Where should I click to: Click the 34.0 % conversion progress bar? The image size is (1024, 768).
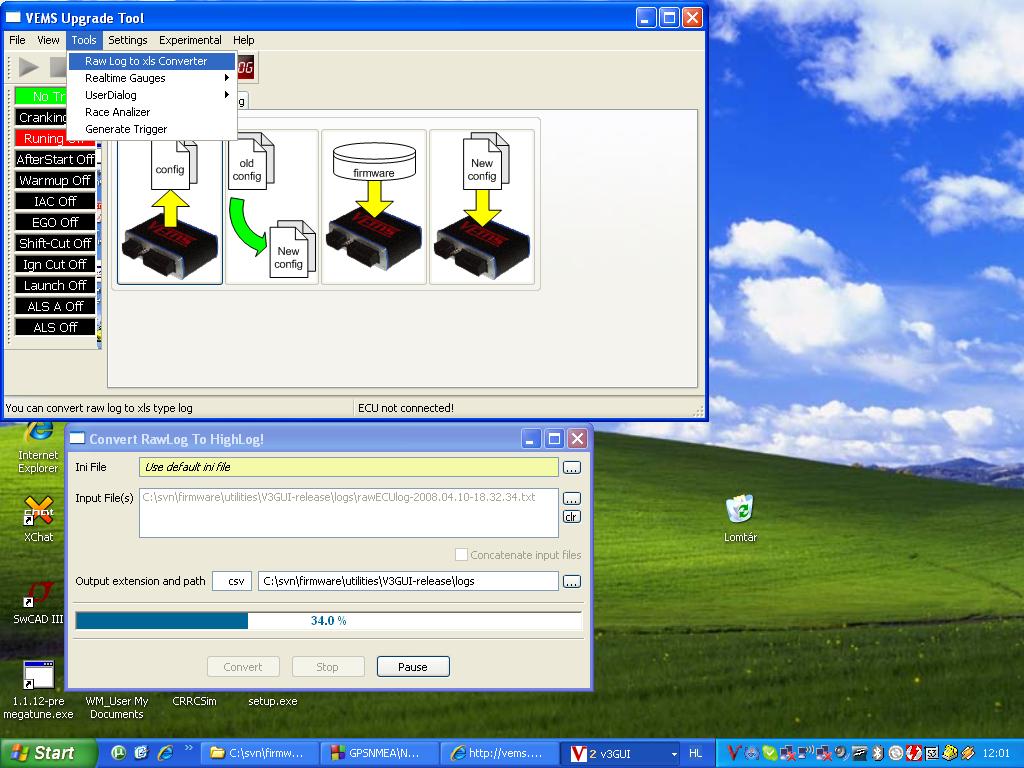[x=328, y=620]
